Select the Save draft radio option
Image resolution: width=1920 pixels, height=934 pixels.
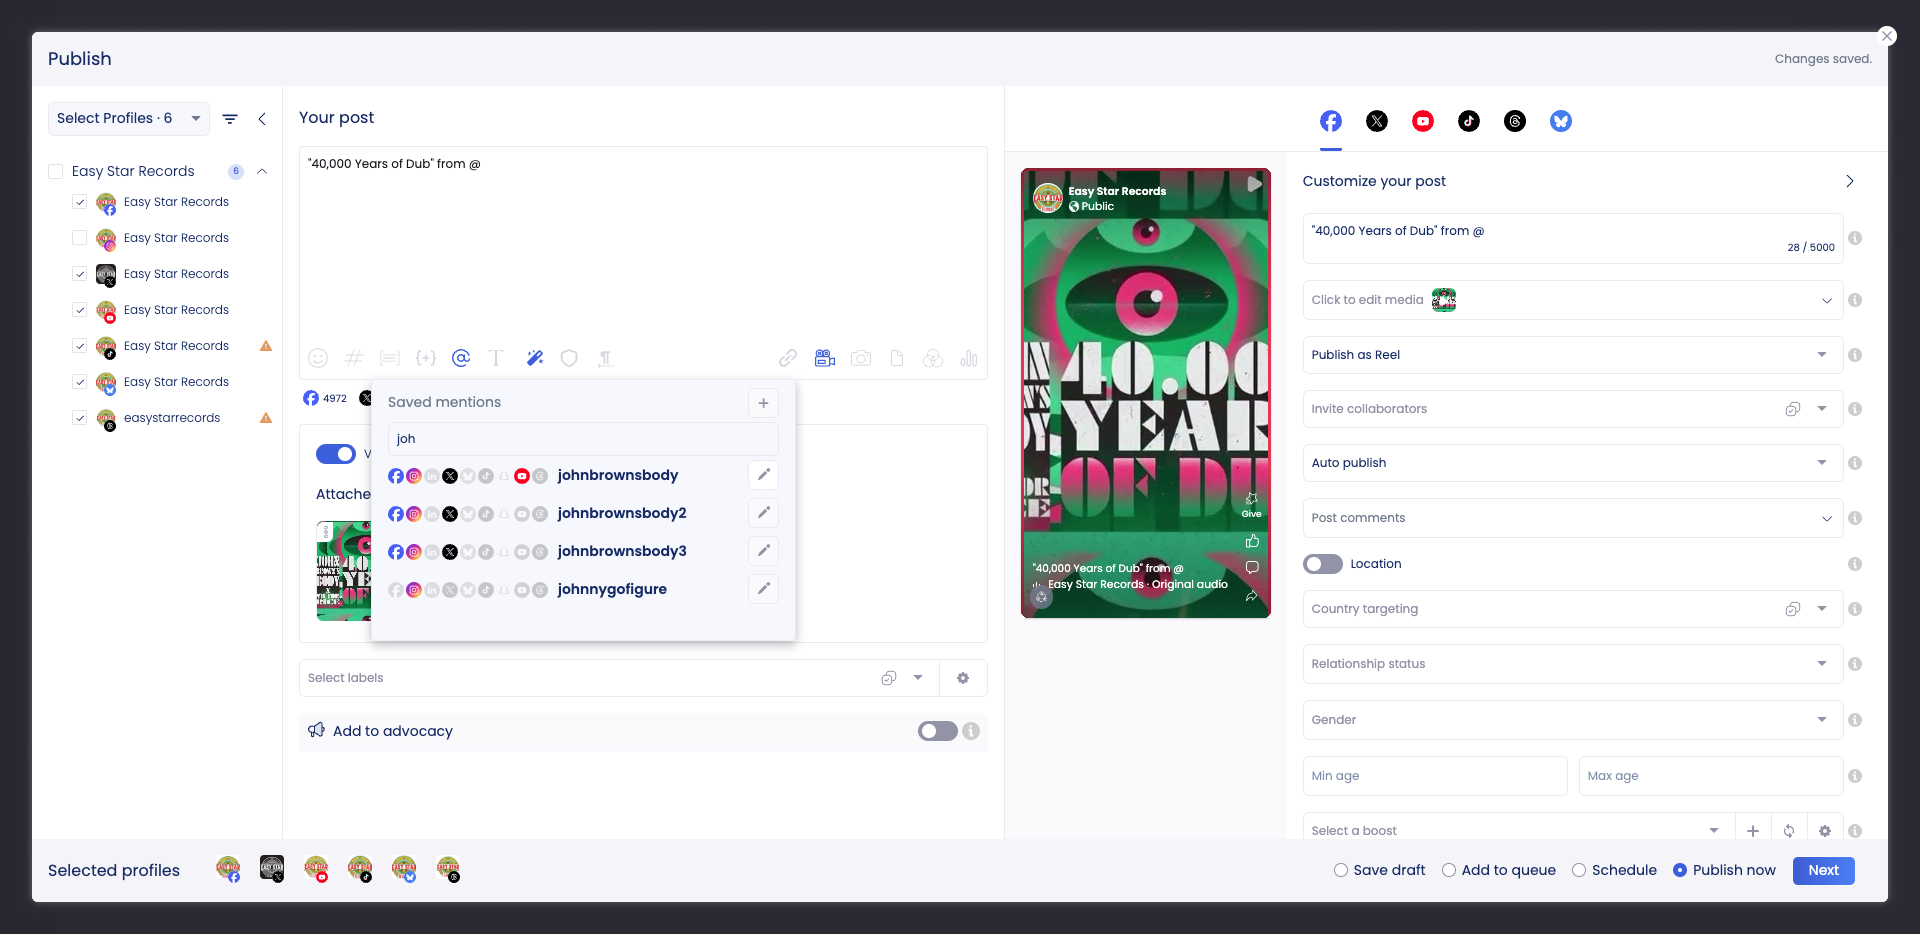click(x=1341, y=870)
